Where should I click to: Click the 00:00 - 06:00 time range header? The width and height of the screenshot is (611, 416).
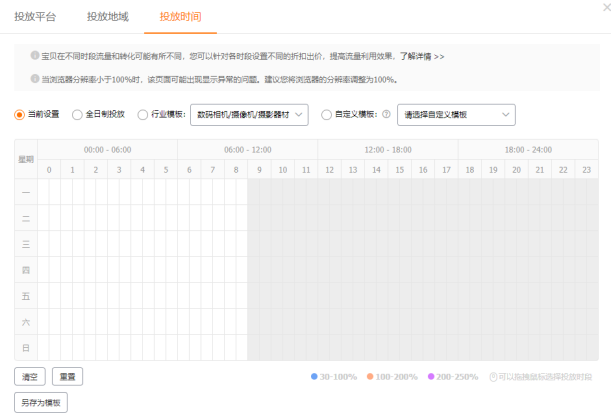pos(108,150)
